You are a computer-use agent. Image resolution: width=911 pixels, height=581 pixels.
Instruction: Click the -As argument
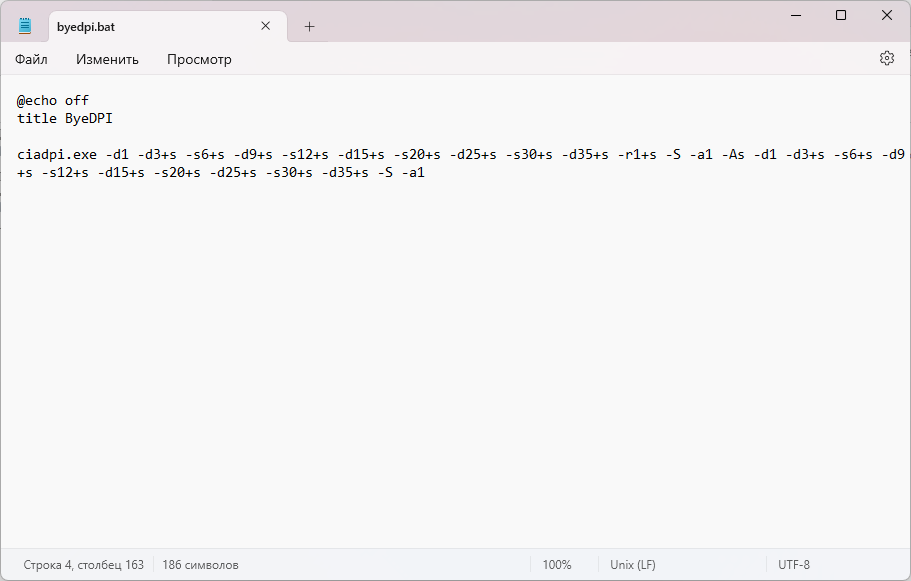(733, 155)
